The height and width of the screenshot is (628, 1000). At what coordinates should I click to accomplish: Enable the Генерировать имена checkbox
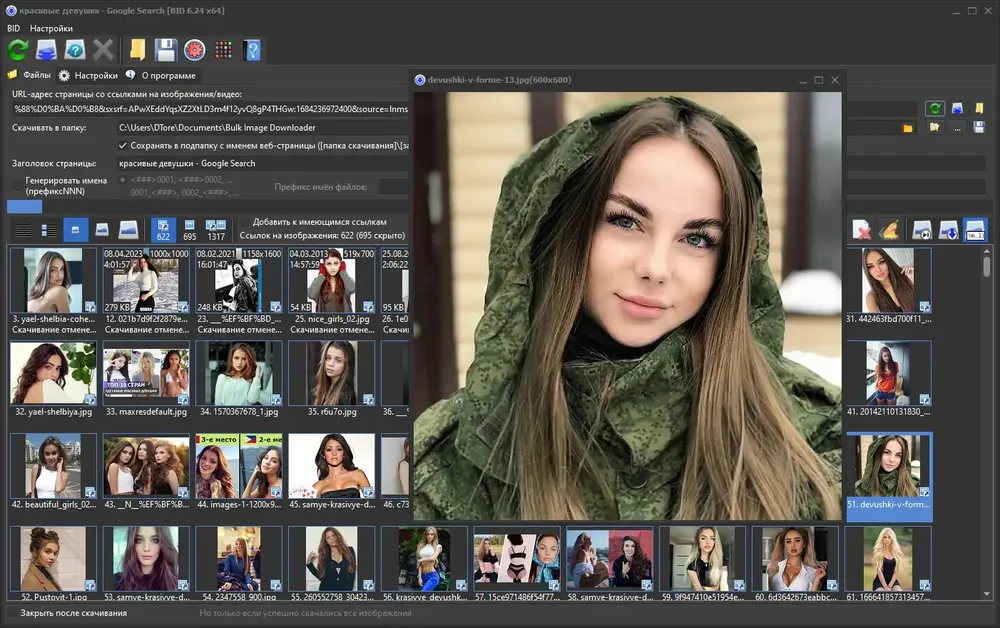tap(17, 185)
